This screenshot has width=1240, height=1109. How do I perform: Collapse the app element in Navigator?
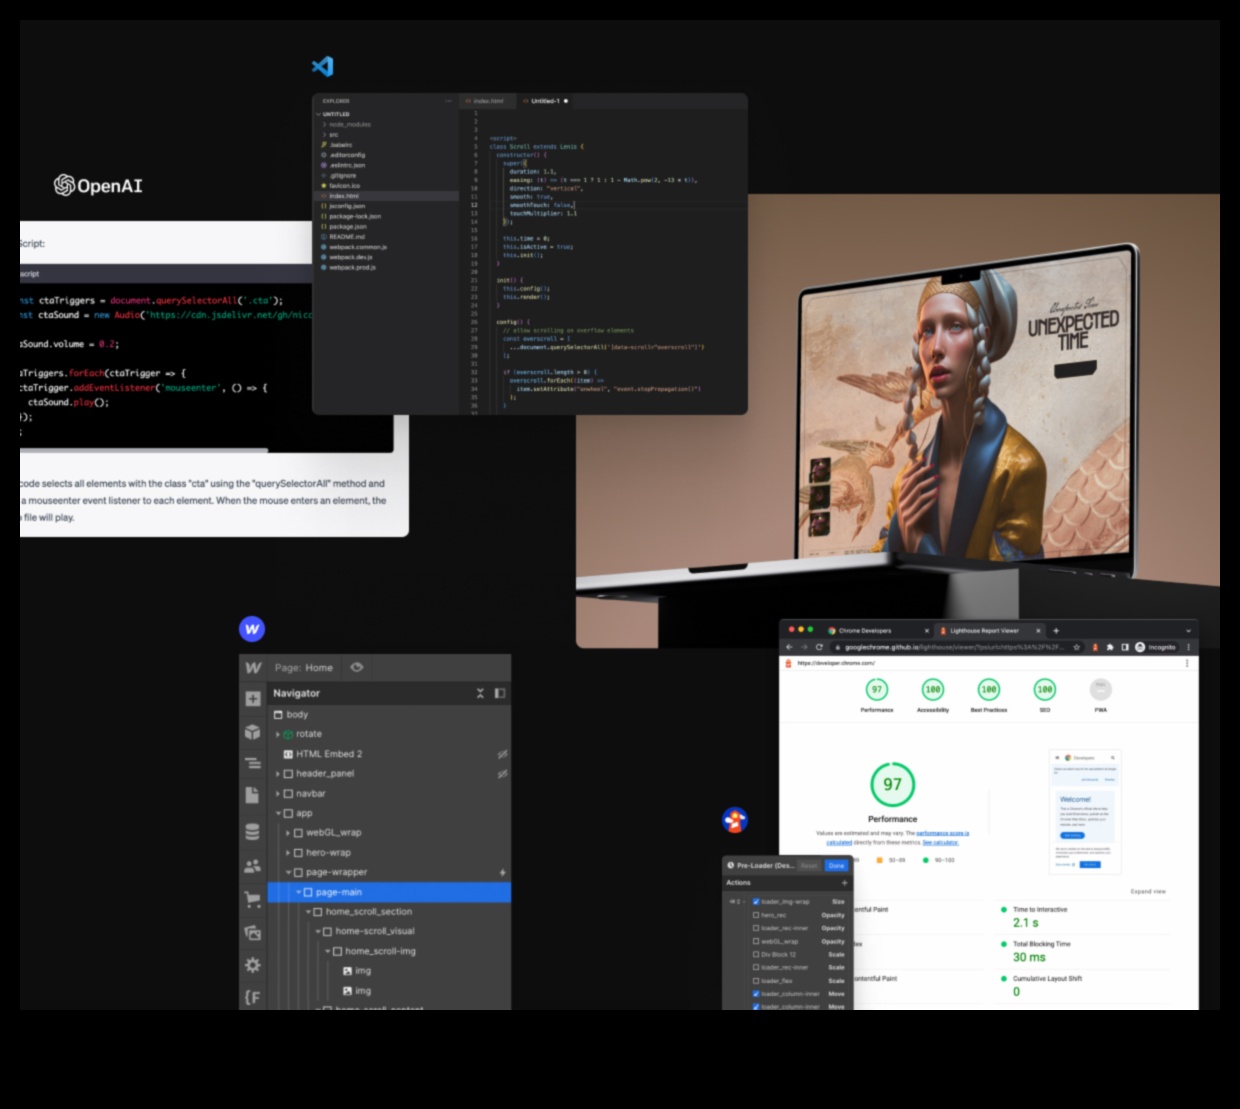pyautogui.click(x=278, y=813)
